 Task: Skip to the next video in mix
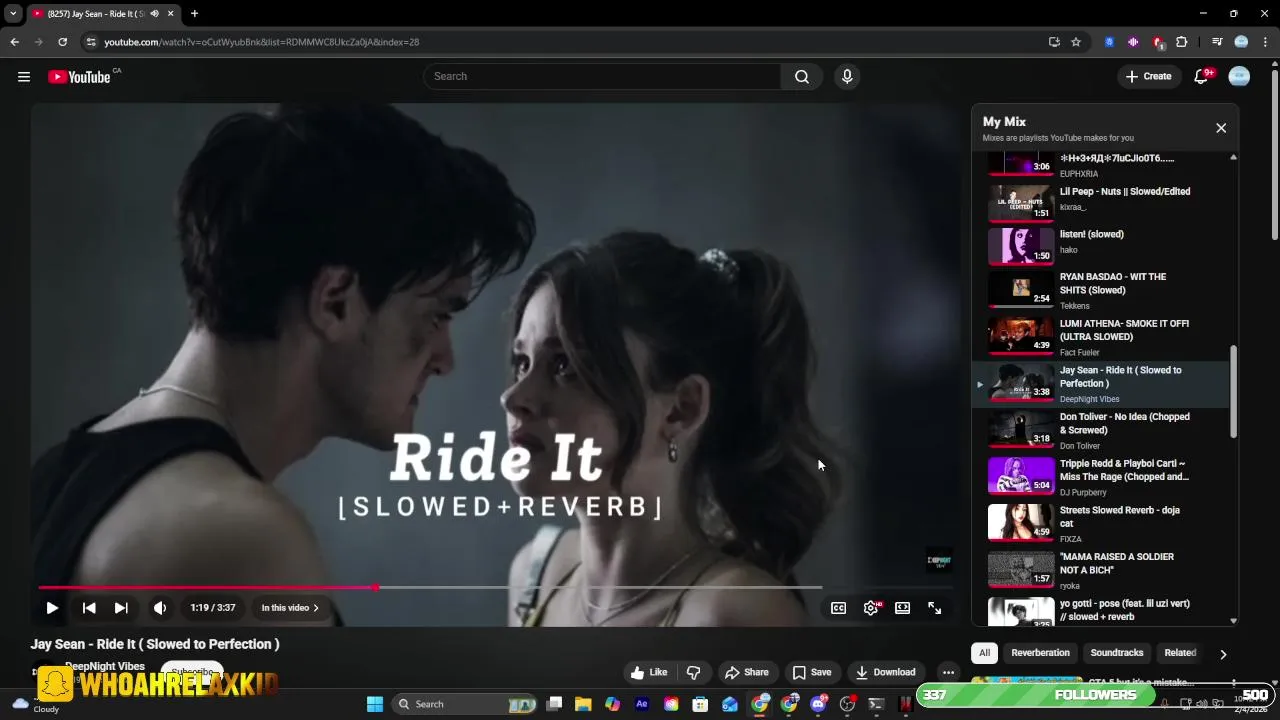click(x=121, y=608)
